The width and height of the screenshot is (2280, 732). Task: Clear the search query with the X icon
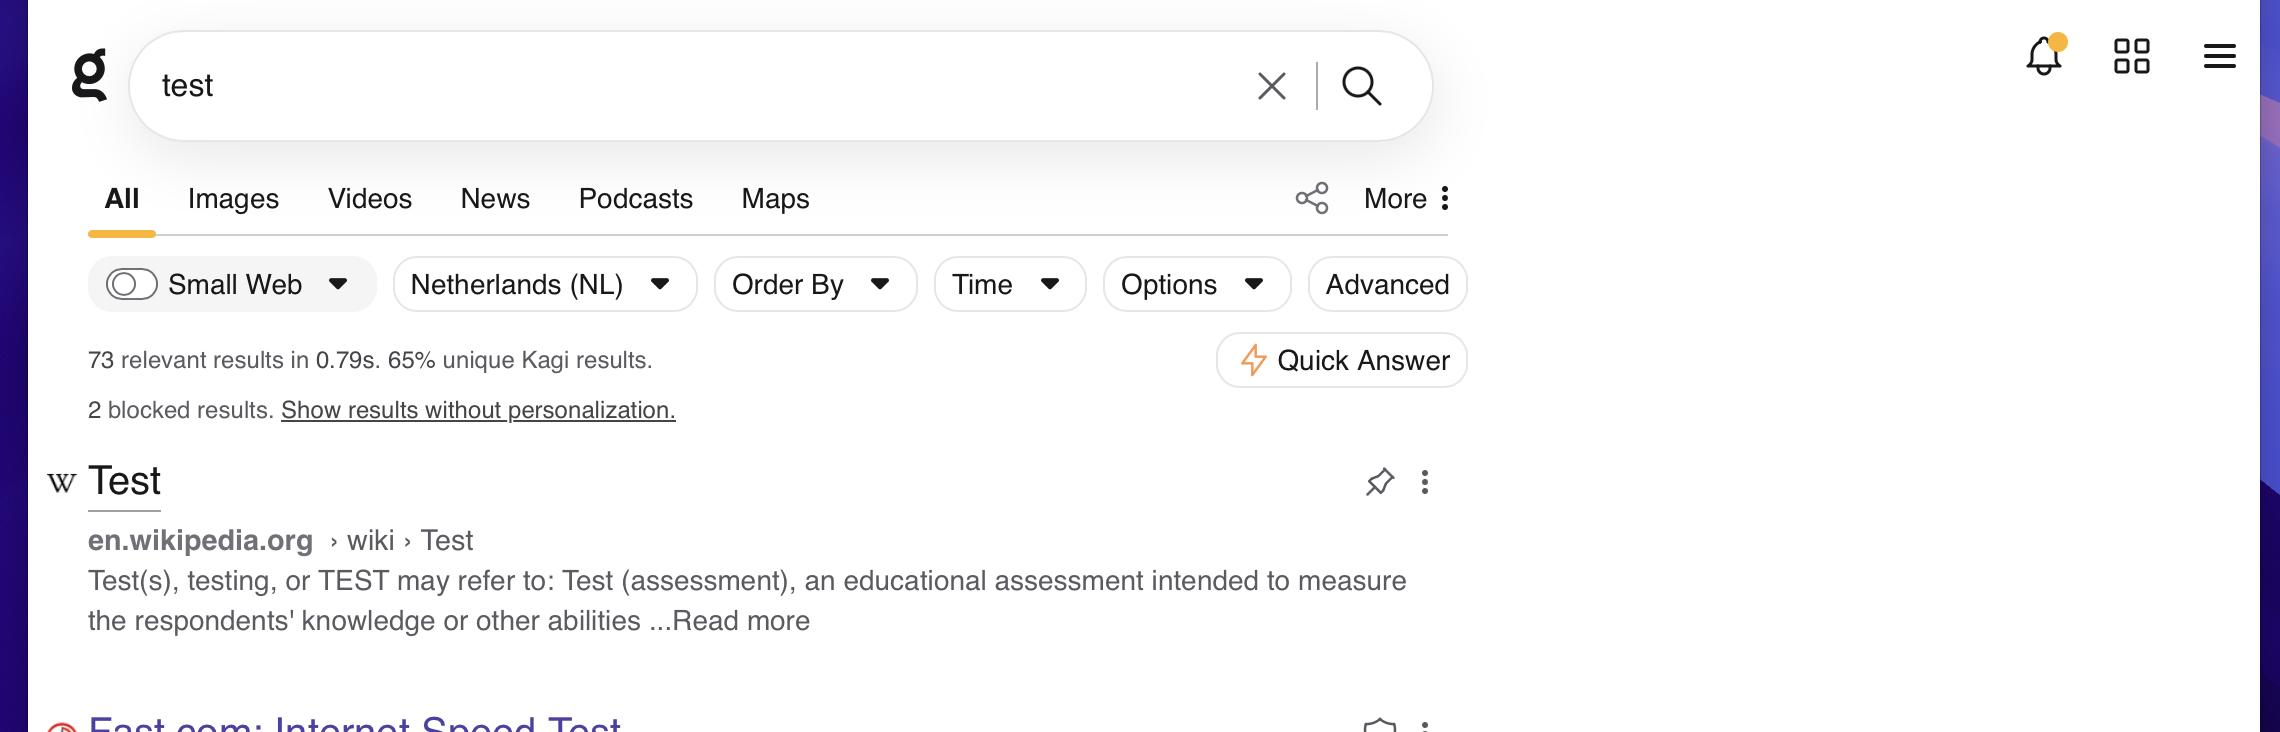click(x=1271, y=86)
